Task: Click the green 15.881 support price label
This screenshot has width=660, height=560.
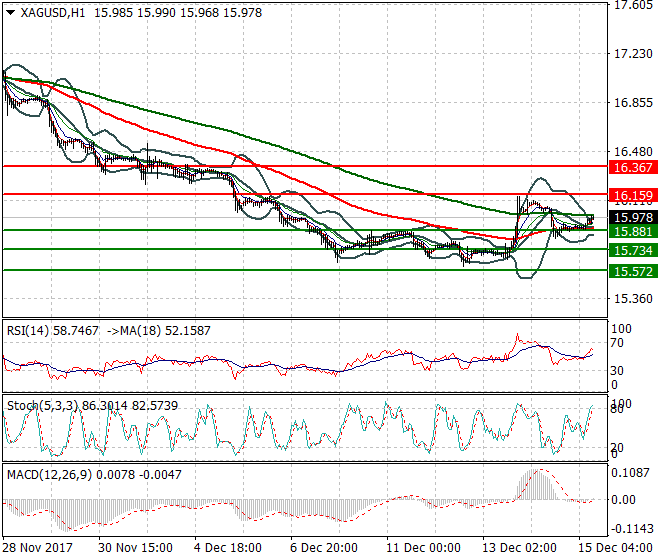Action: click(x=633, y=232)
